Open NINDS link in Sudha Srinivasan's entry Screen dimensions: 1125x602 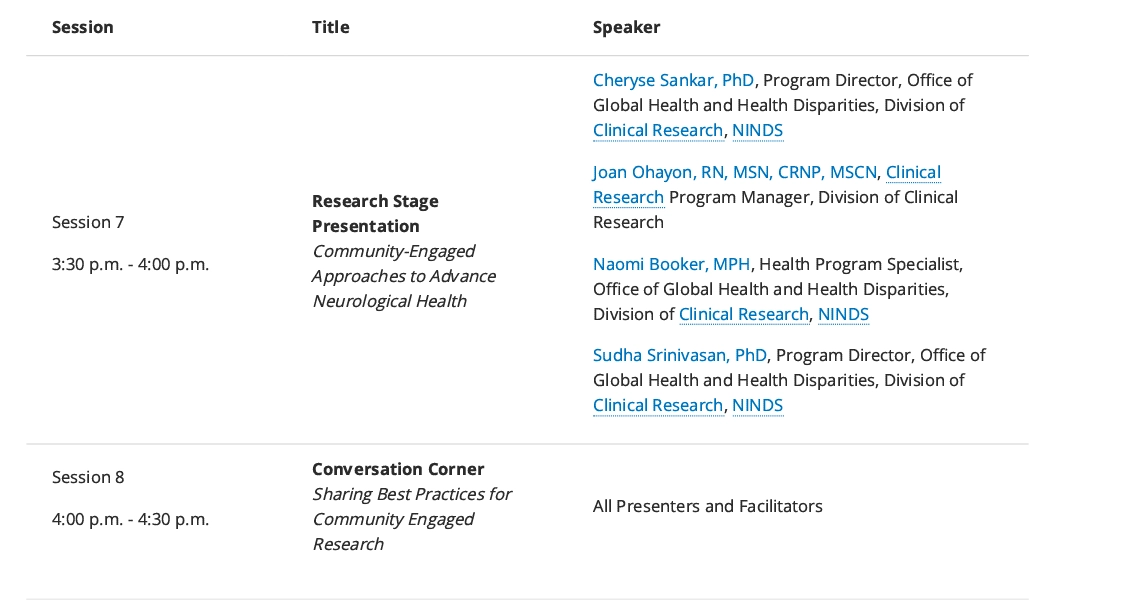(x=757, y=405)
